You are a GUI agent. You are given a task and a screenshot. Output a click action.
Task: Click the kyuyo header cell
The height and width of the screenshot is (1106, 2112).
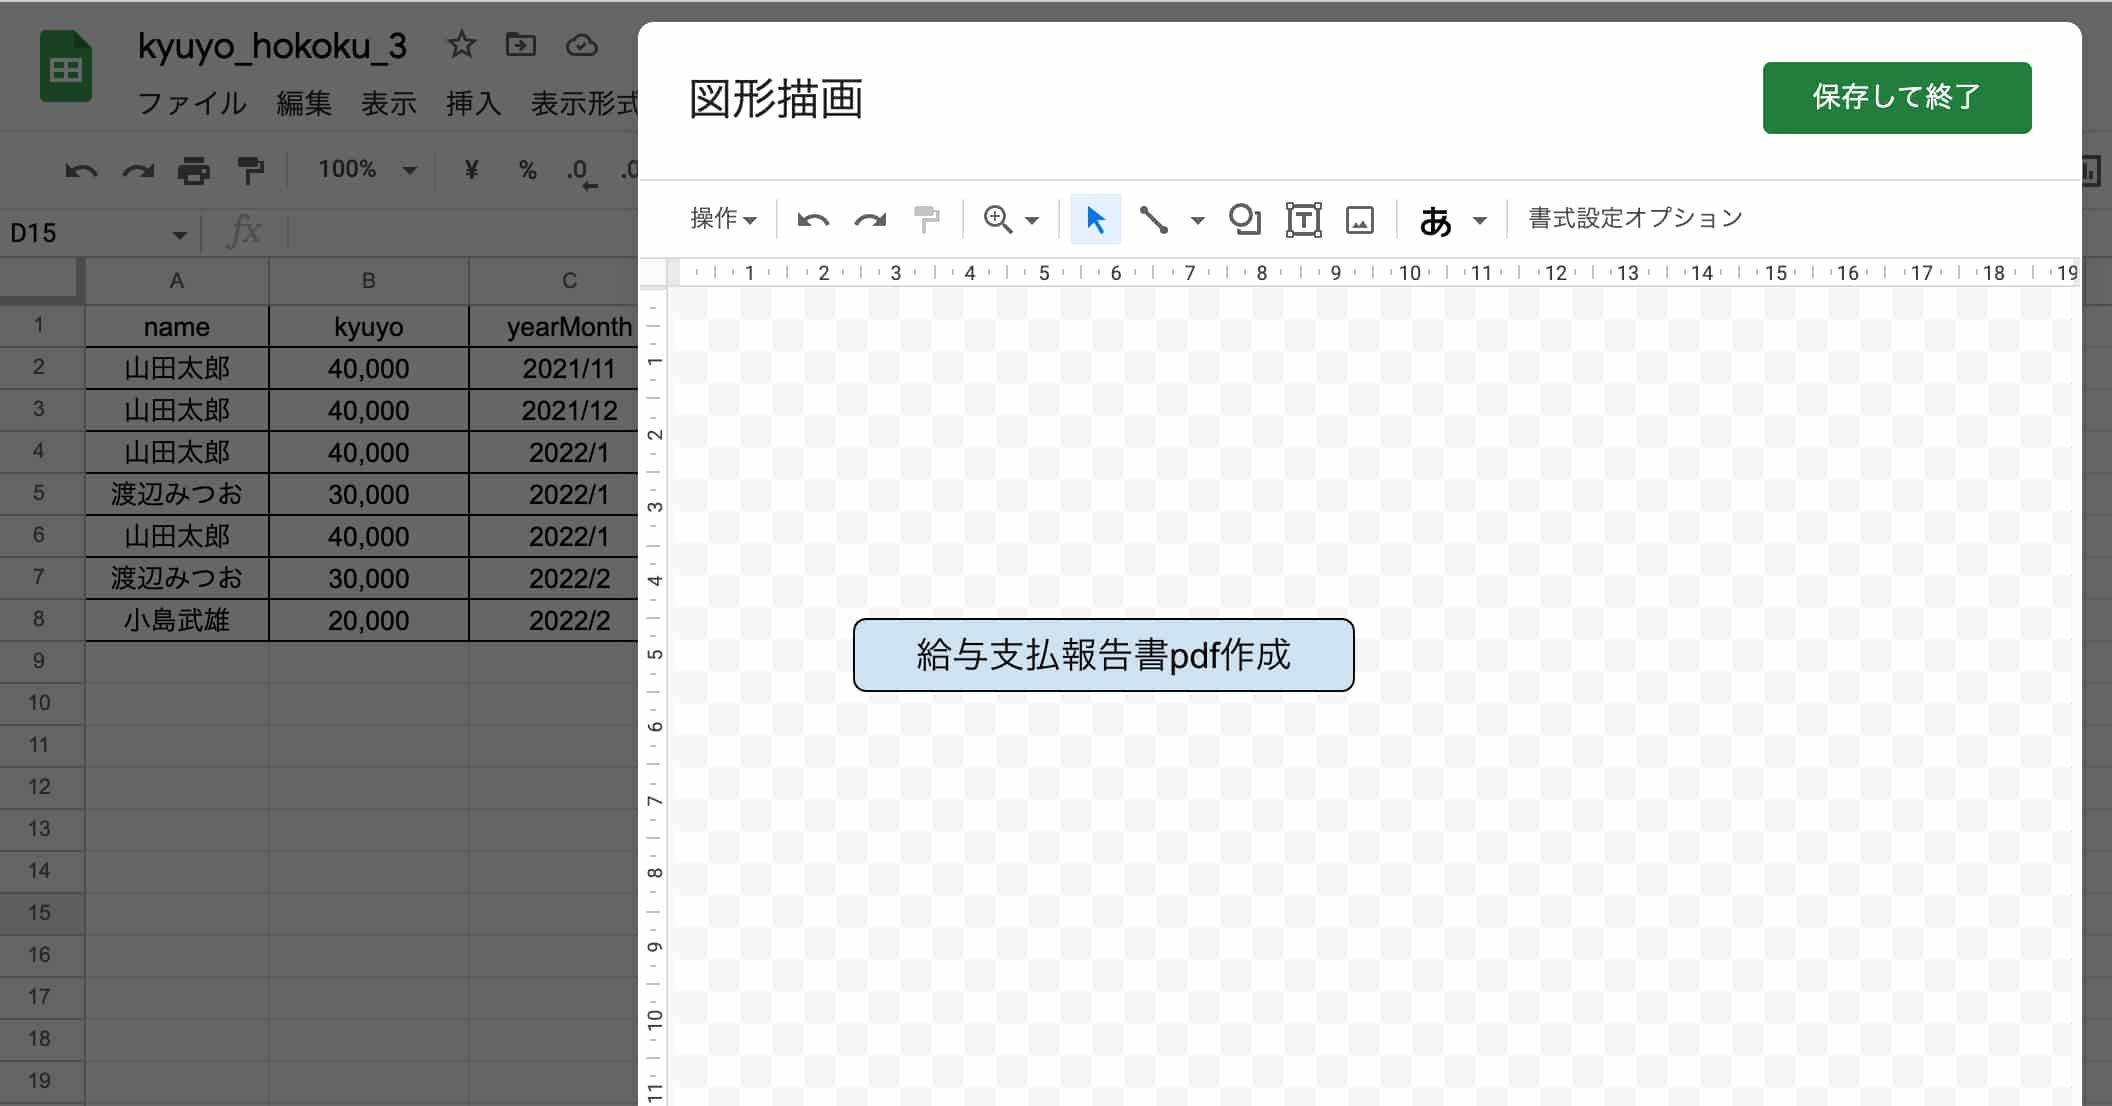[x=369, y=327]
